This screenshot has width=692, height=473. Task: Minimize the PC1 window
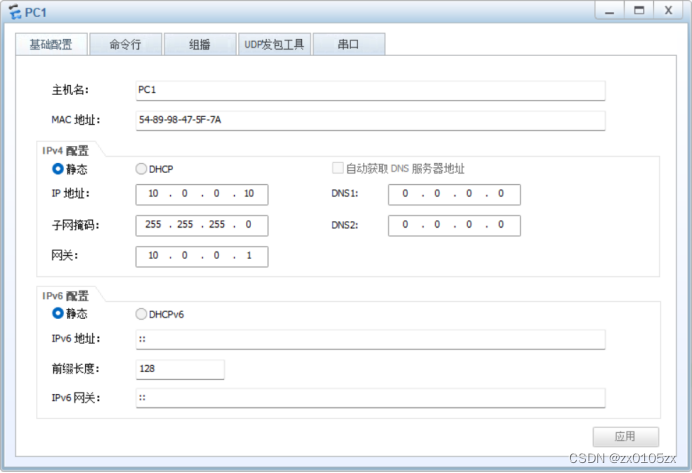[x=609, y=11]
